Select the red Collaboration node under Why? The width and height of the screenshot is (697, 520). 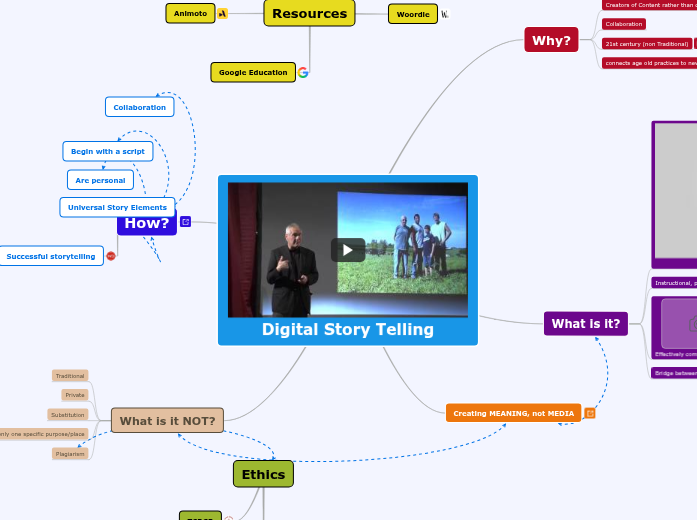pyautogui.click(x=623, y=24)
